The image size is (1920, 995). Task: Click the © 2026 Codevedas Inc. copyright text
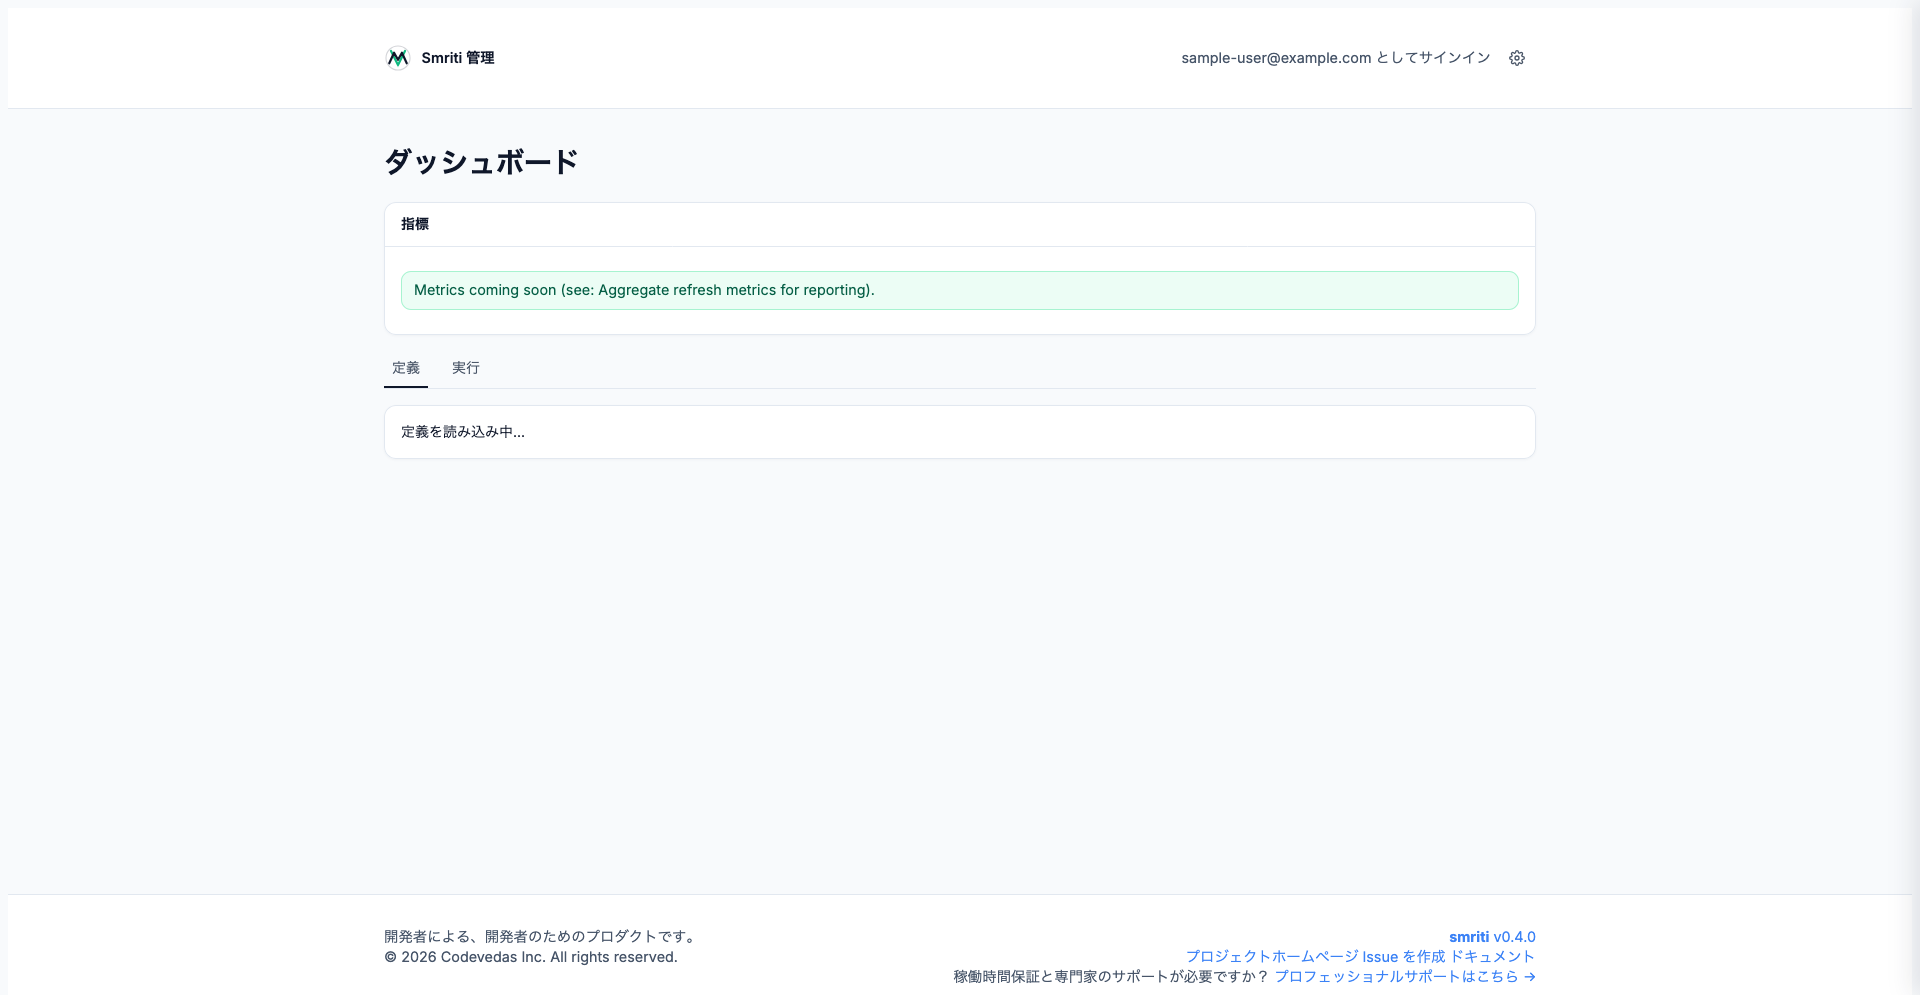tap(530, 957)
